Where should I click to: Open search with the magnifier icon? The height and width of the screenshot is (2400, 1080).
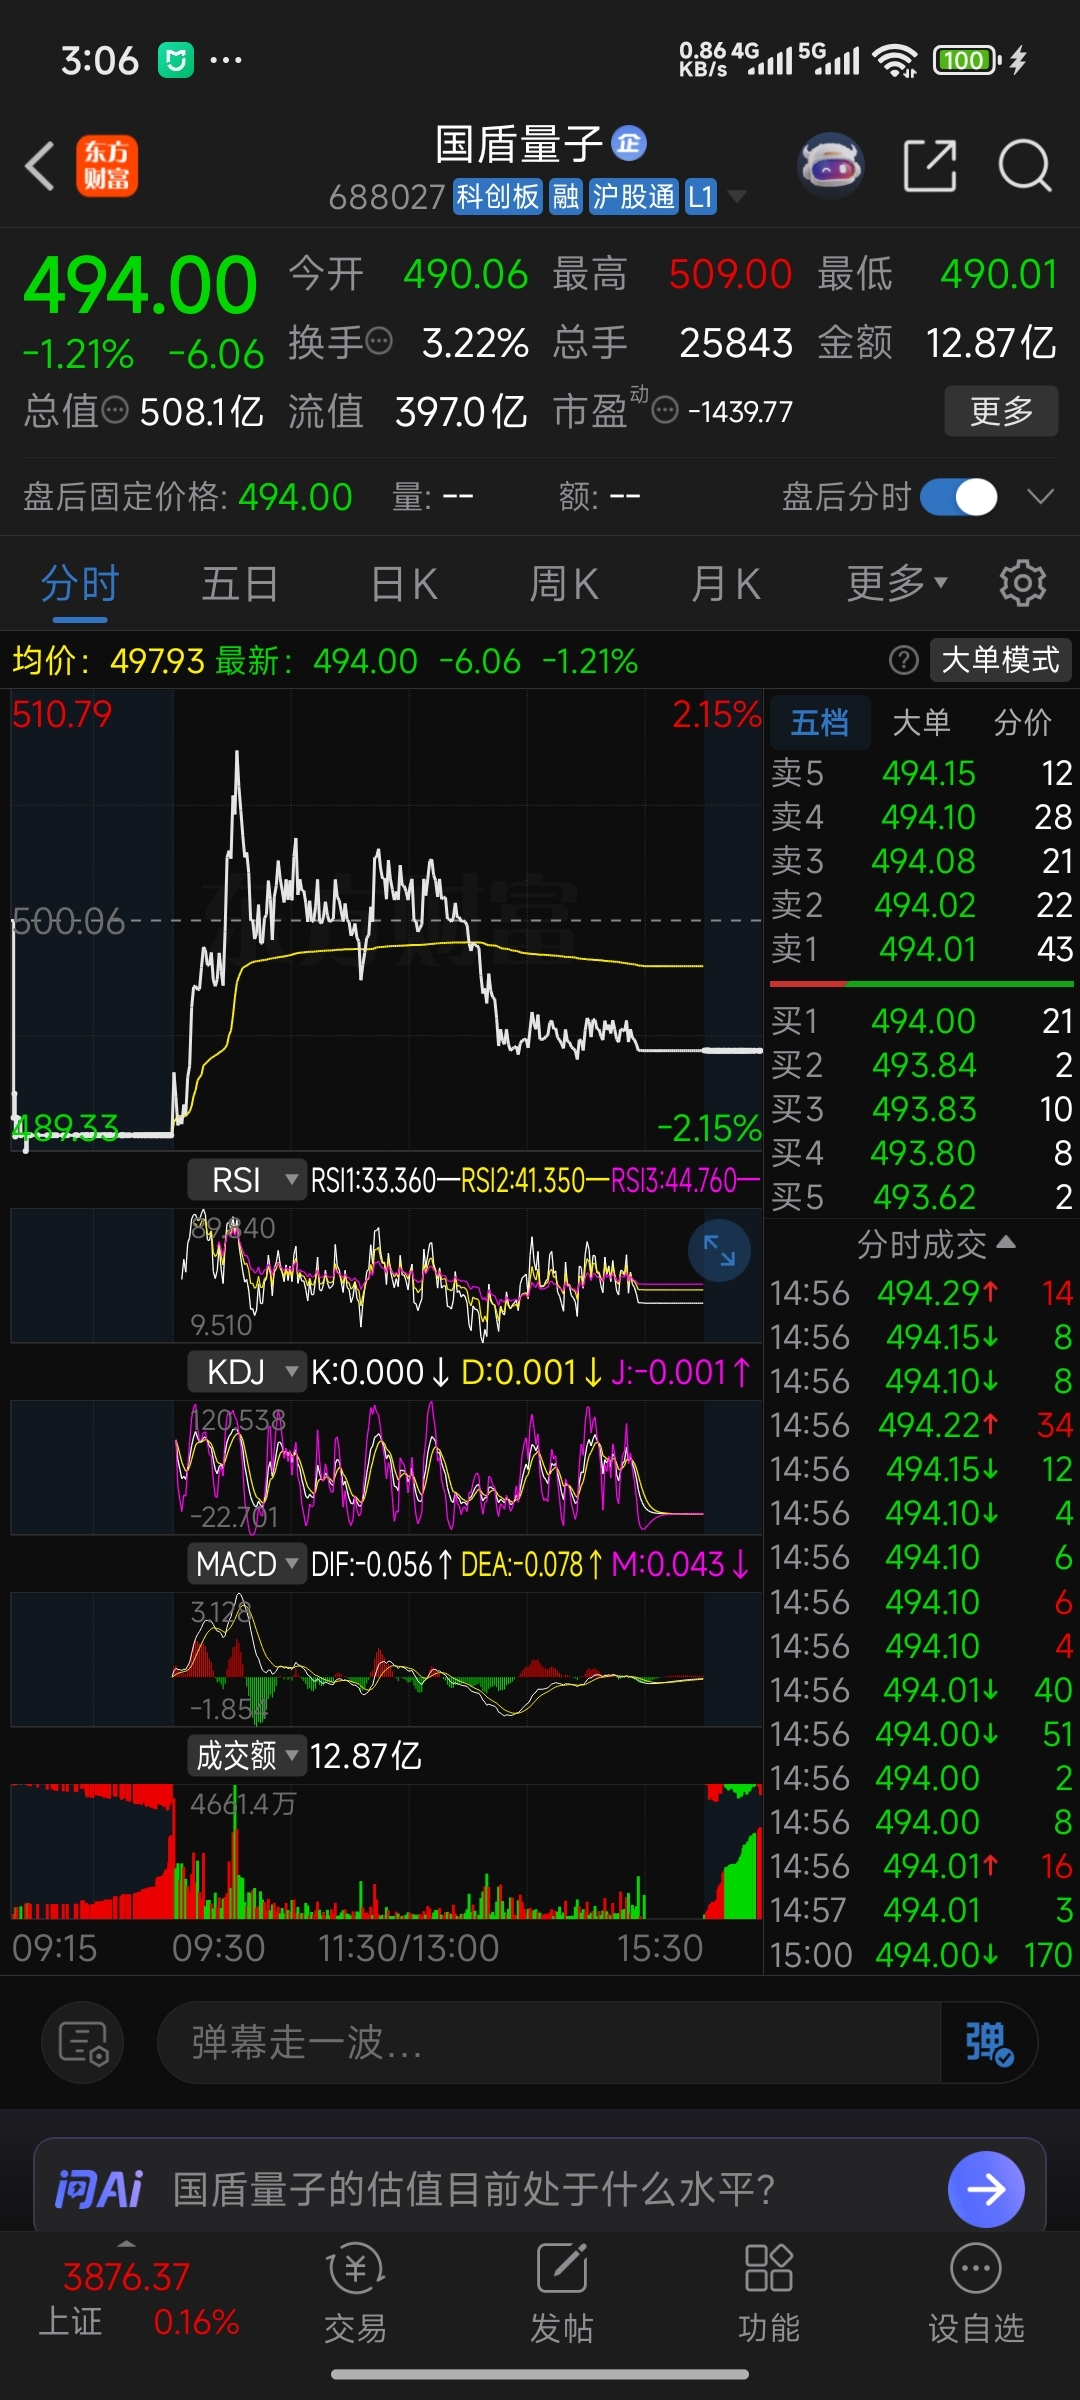[x=1025, y=165]
